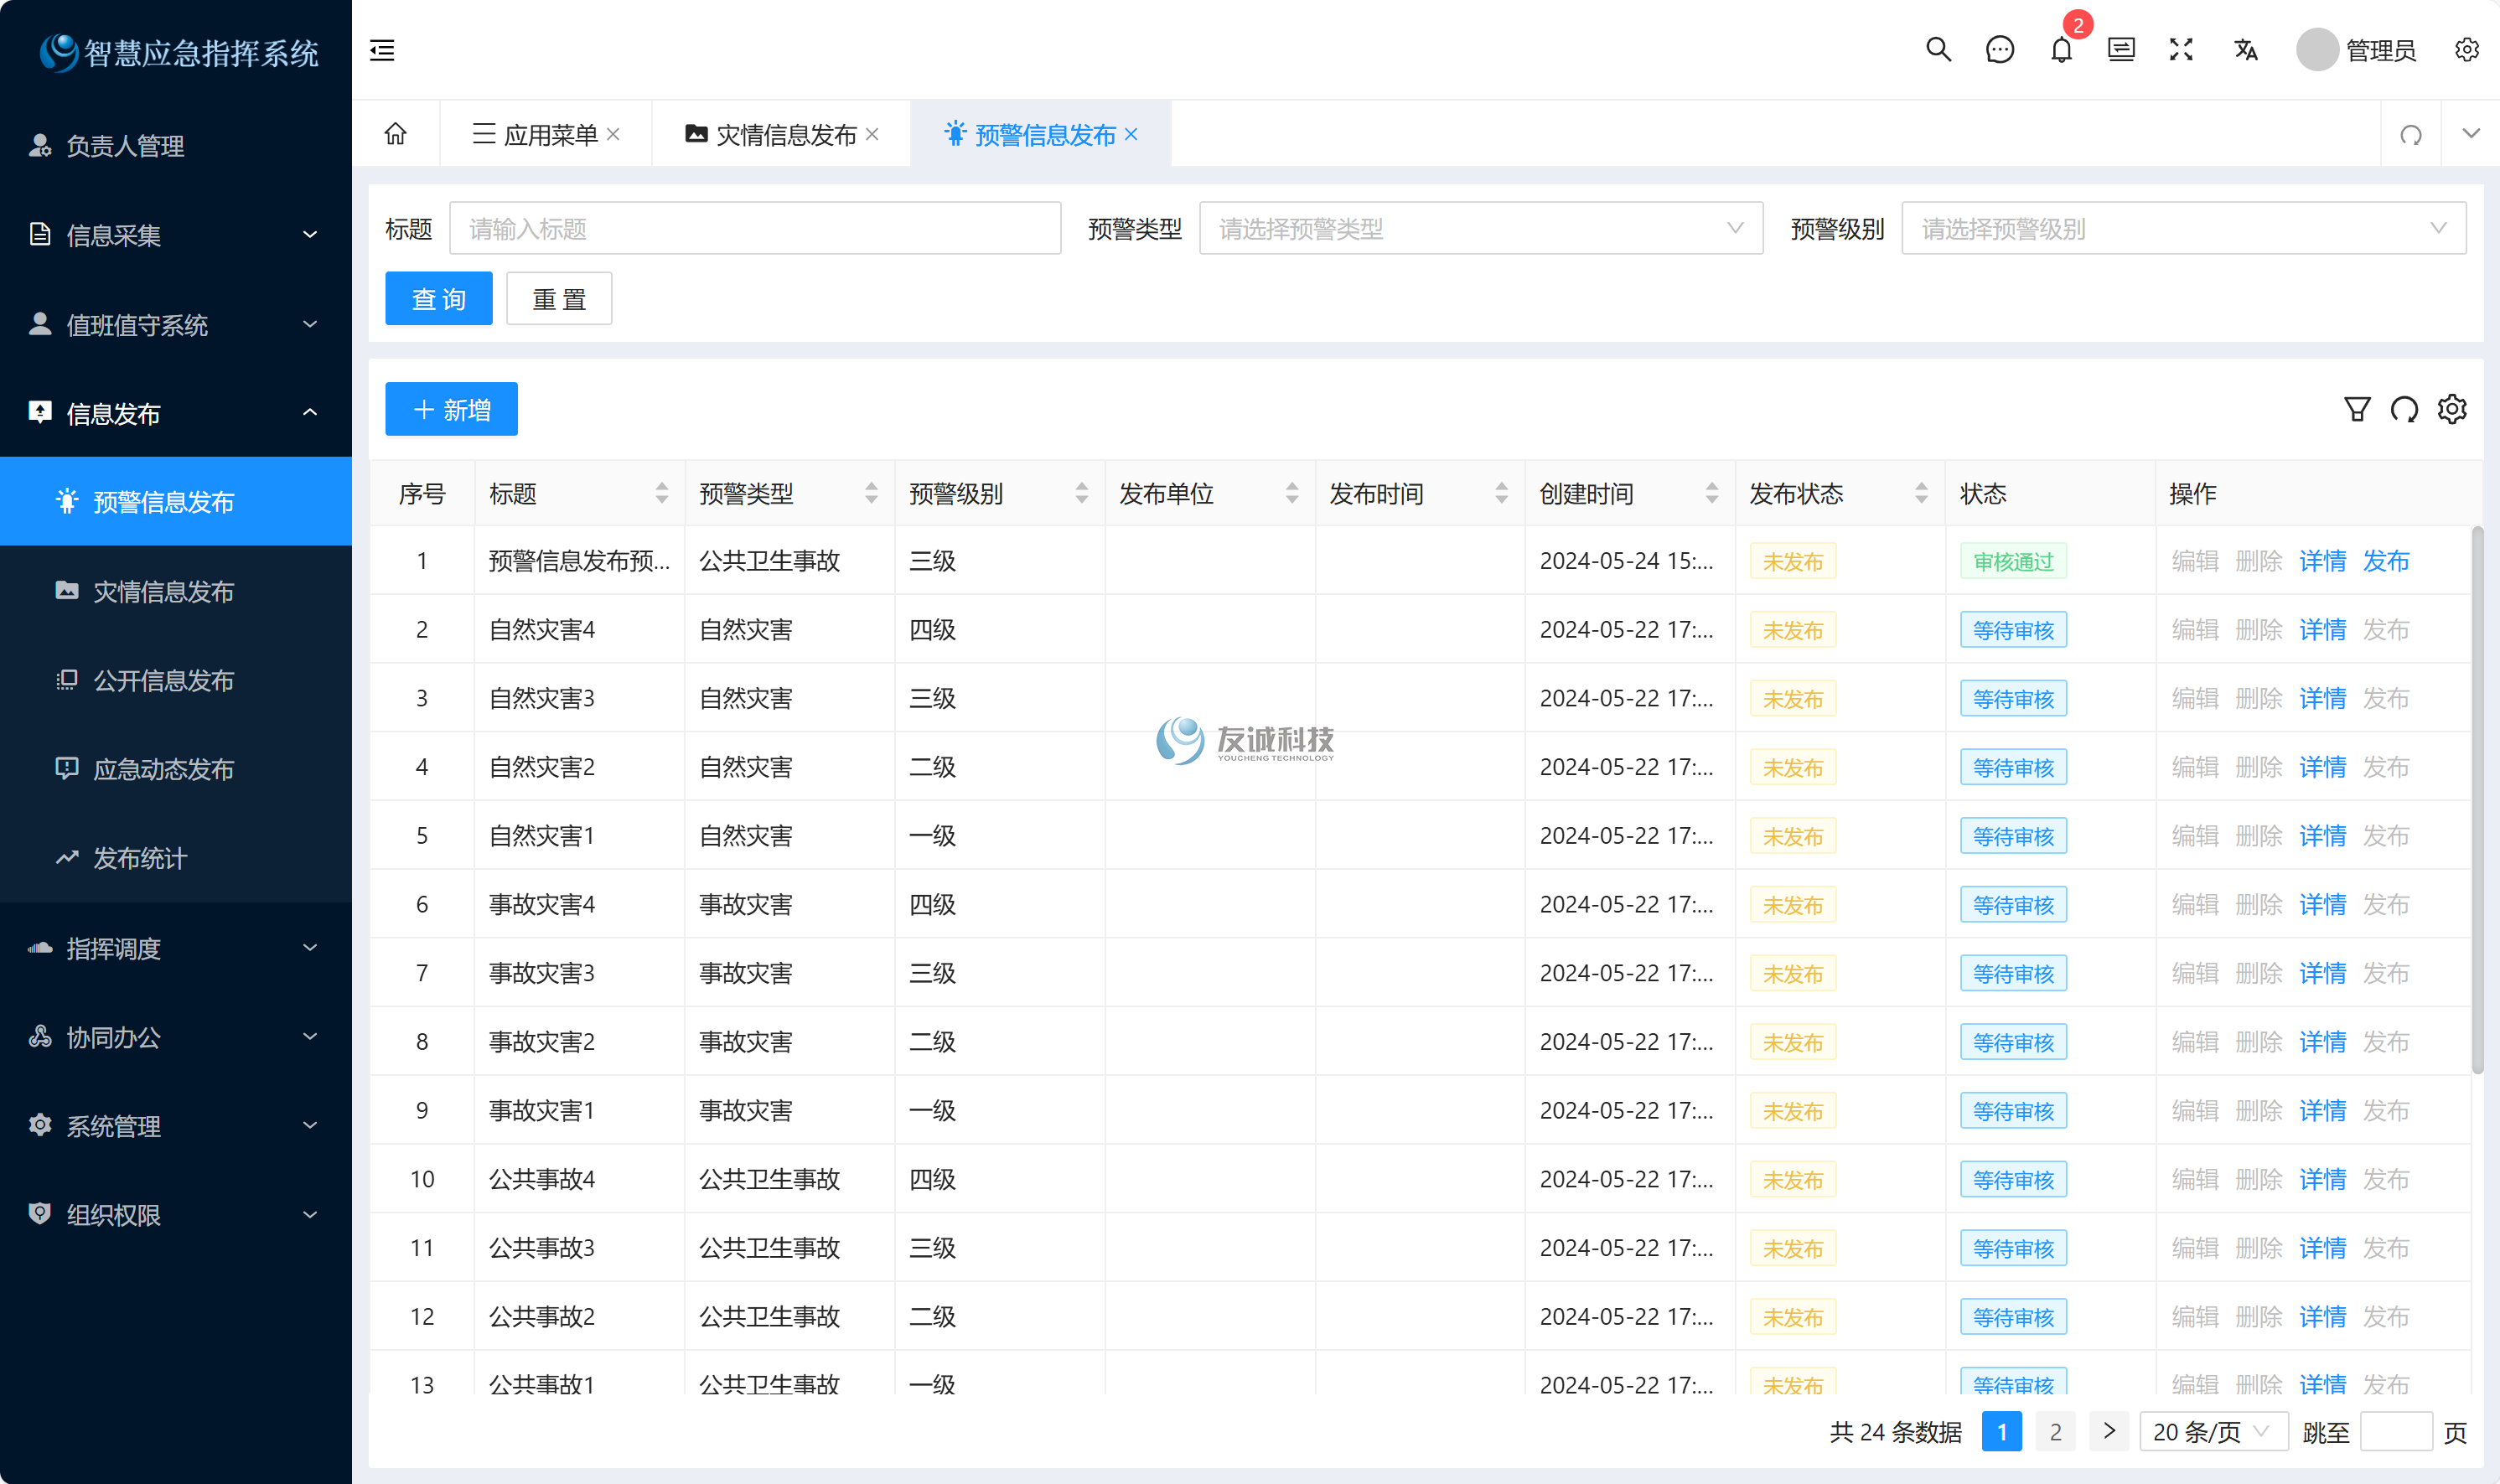Open the 预警级别 select box
The height and width of the screenshot is (1484, 2500).
[x=2183, y=229]
